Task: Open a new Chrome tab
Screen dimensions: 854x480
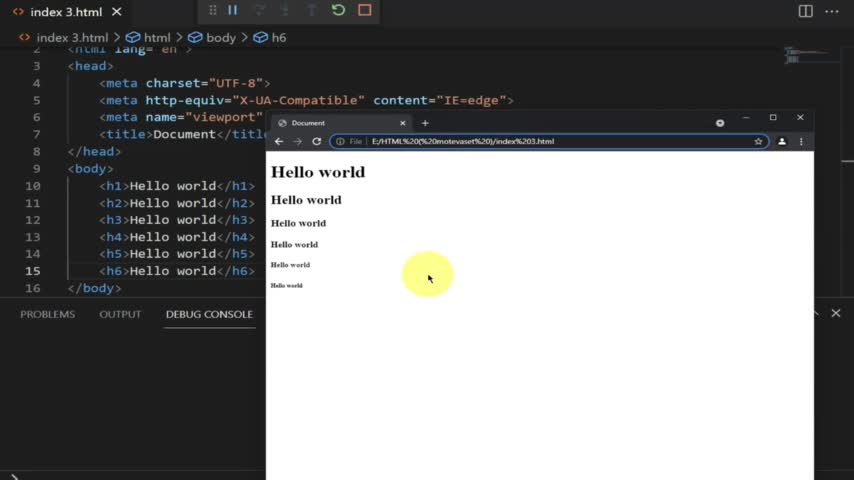Action: pyautogui.click(x=425, y=123)
